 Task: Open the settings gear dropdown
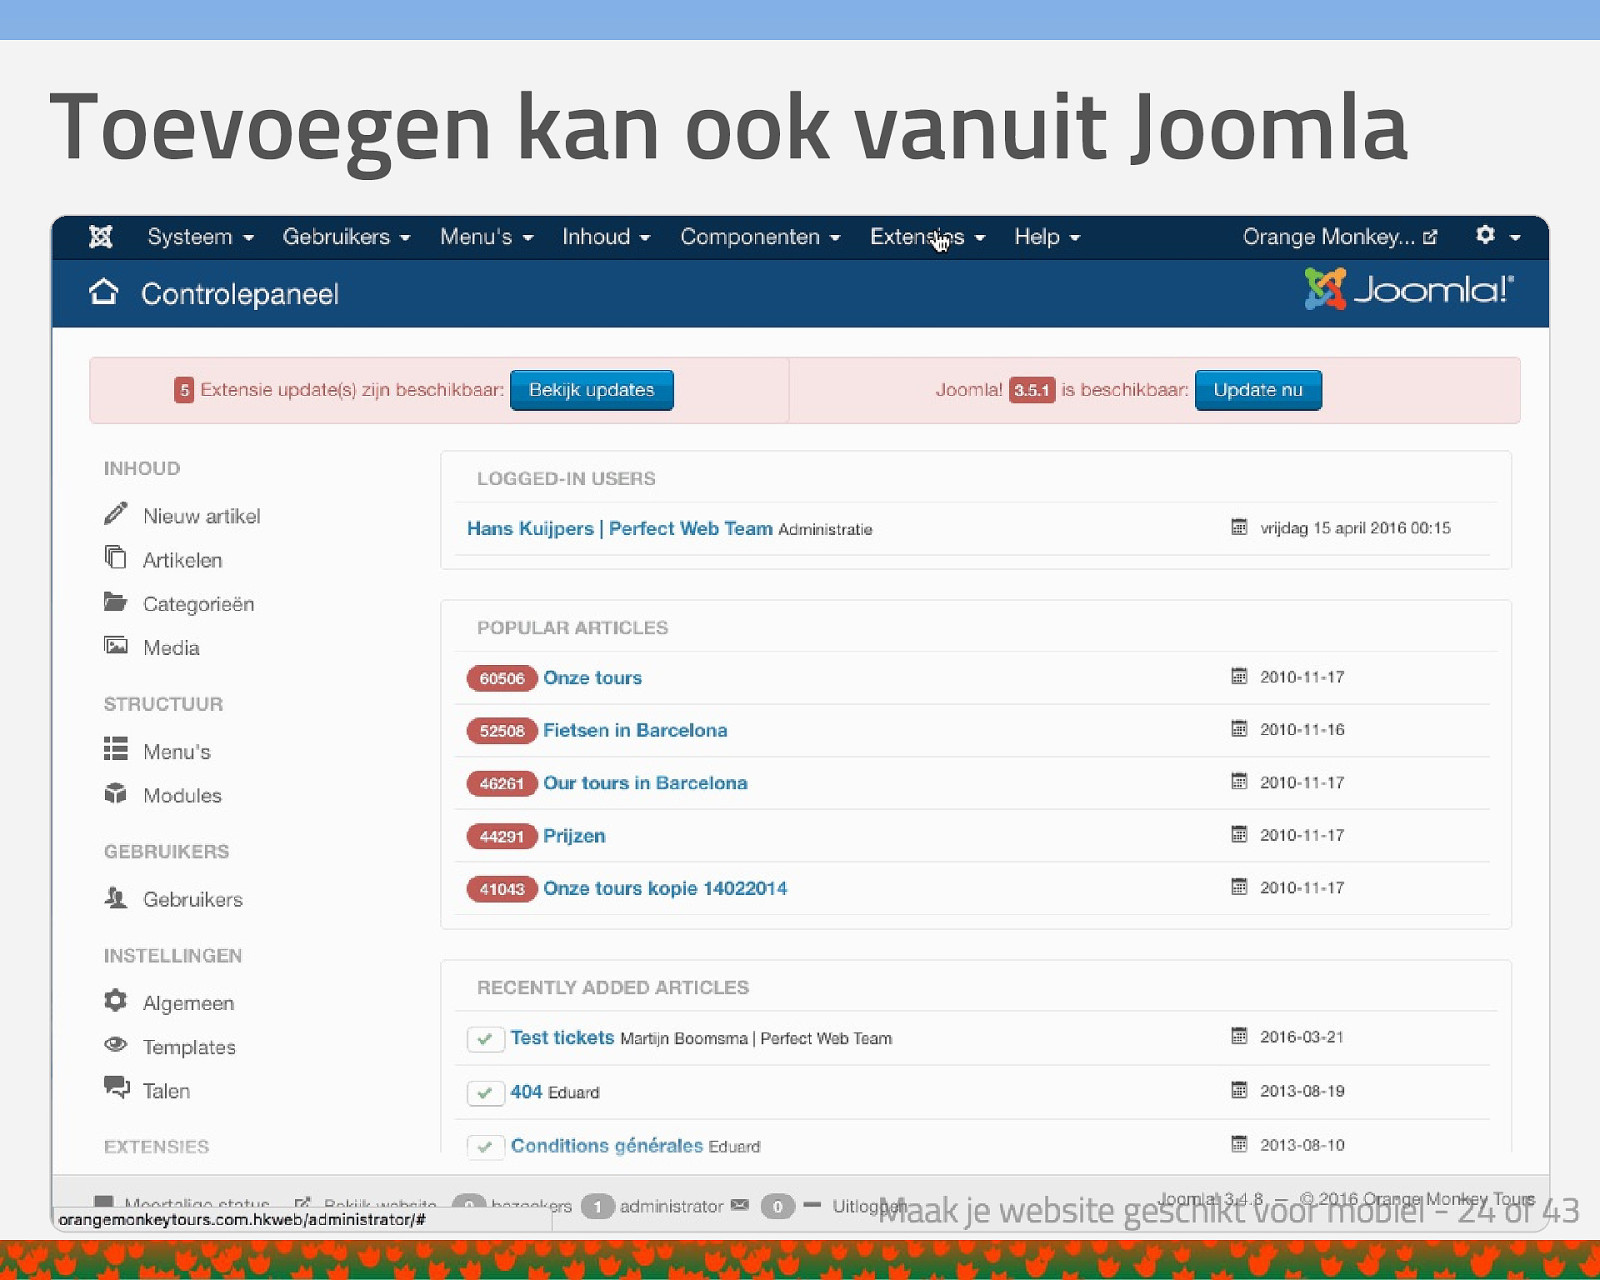(1498, 236)
